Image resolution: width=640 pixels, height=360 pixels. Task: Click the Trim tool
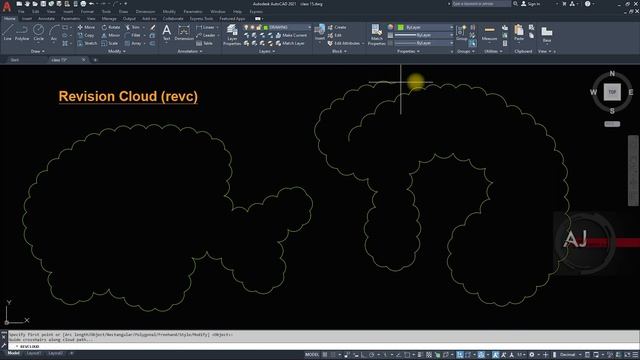pyautogui.click(x=132, y=27)
